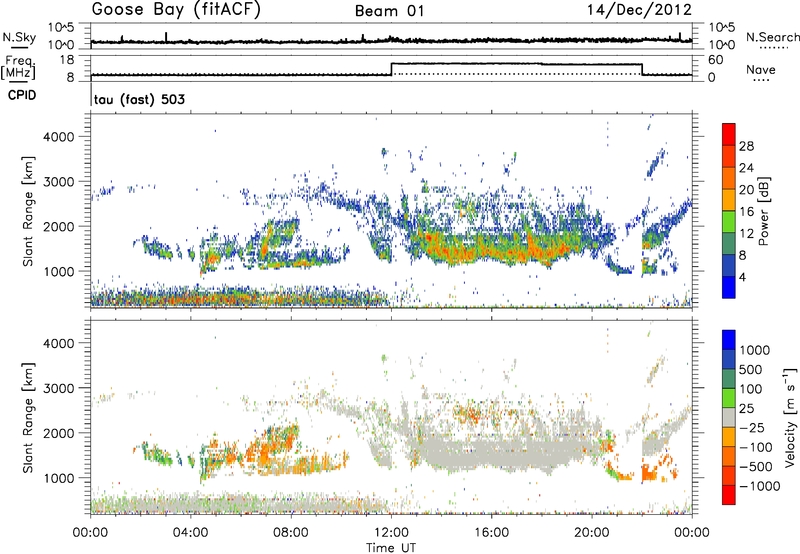Click the 'Power [dB]' colorbar label
The width and height of the screenshot is (800, 554).
pos(763,211)
